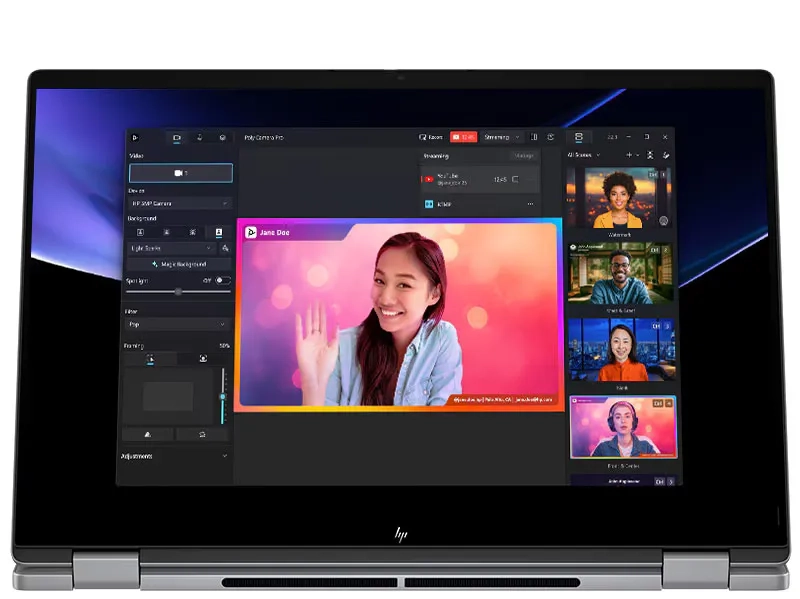Open the background color fill icon
The image size is (800, 599).
coord(225,248)
